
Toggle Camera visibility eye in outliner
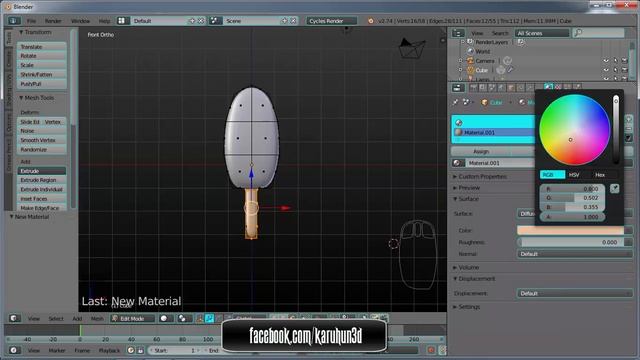click(606, 61)
